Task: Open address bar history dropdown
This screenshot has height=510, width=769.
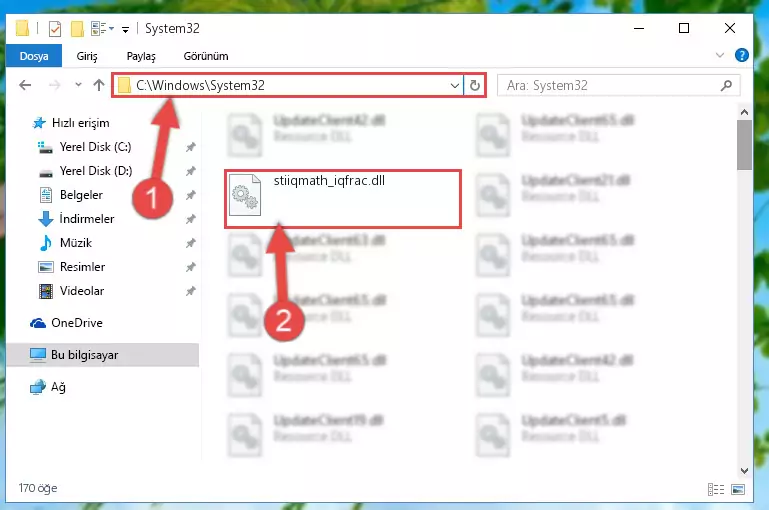Action: (455, 85)
